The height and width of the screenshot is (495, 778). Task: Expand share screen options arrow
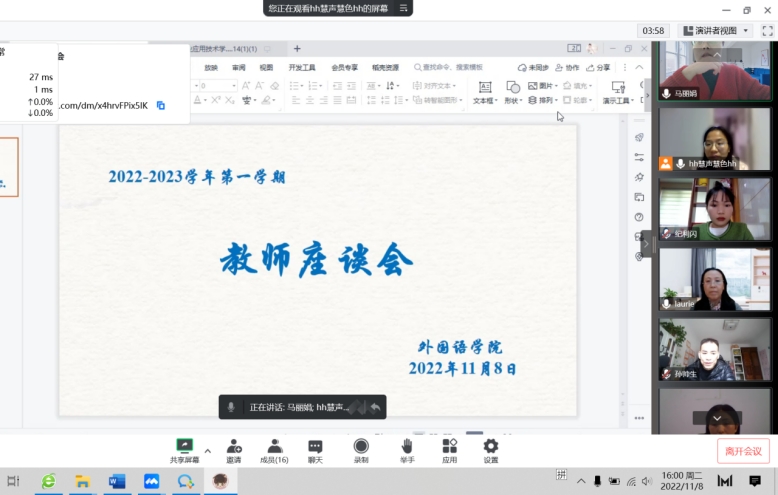tap(207, 451)
